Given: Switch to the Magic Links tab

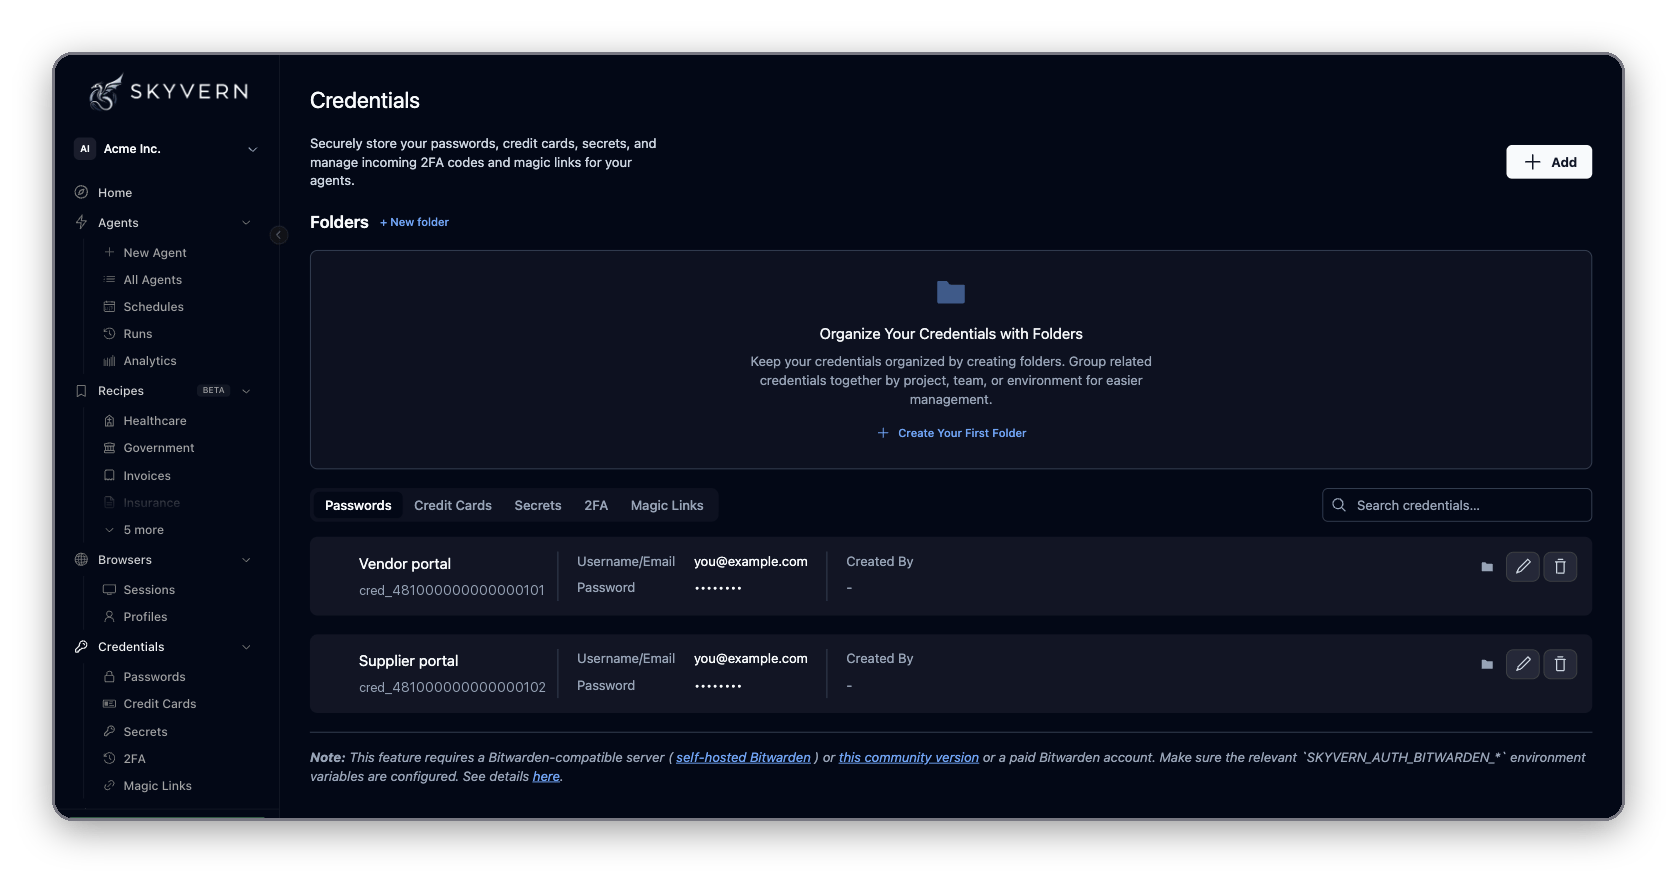Looking at the screenshot, I should 667,505.
